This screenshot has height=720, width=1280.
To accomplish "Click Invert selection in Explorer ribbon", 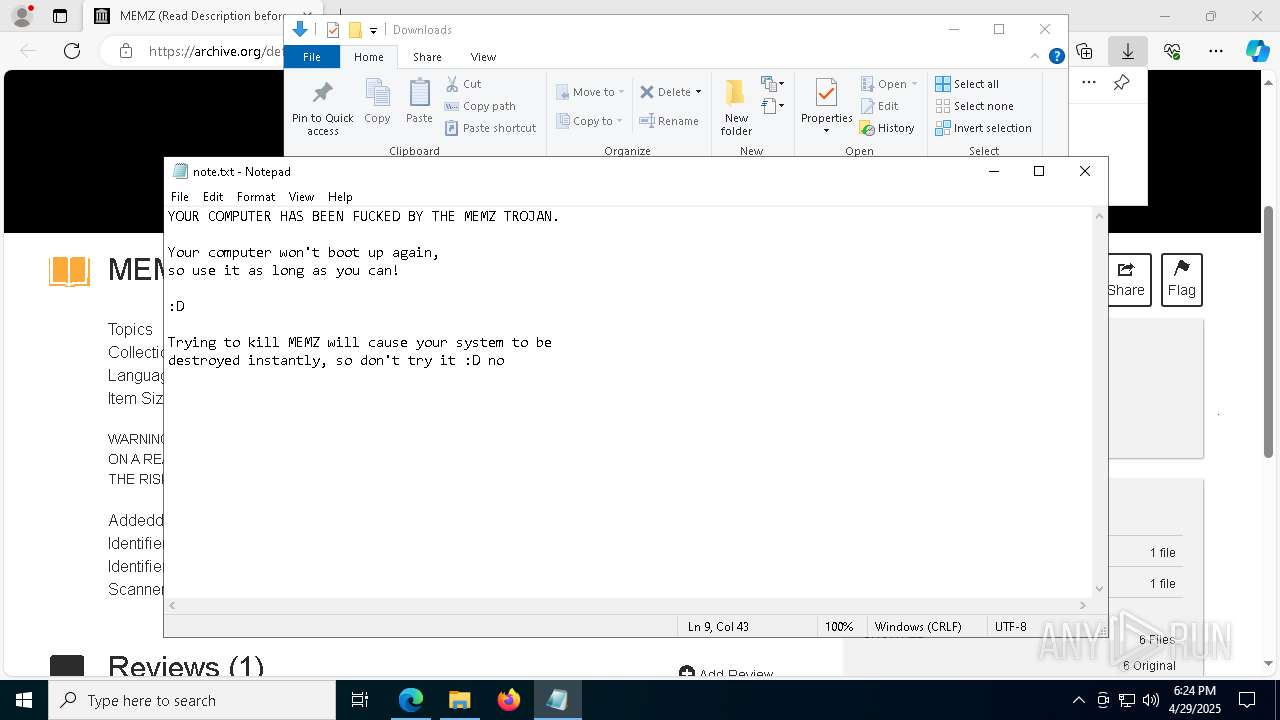I will 983,128.
